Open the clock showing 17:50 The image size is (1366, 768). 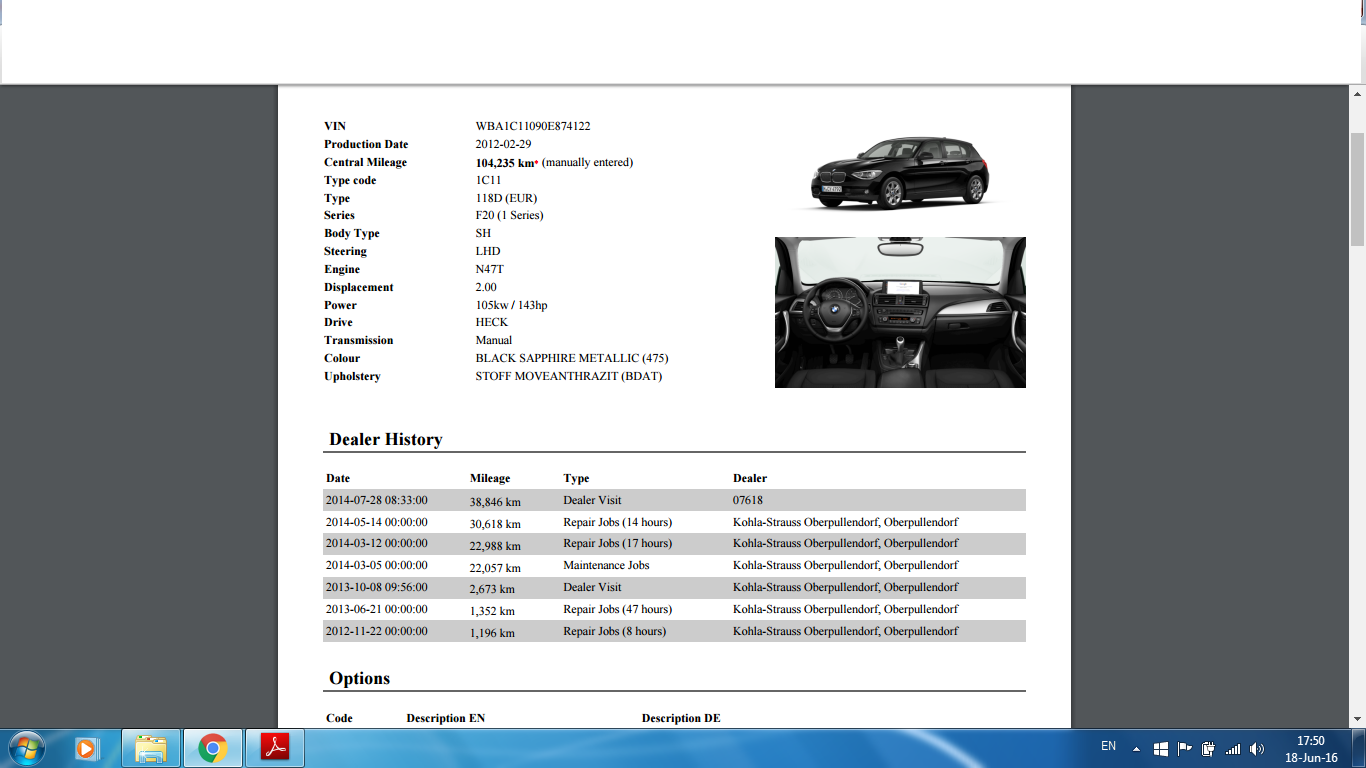[1311, 749]
